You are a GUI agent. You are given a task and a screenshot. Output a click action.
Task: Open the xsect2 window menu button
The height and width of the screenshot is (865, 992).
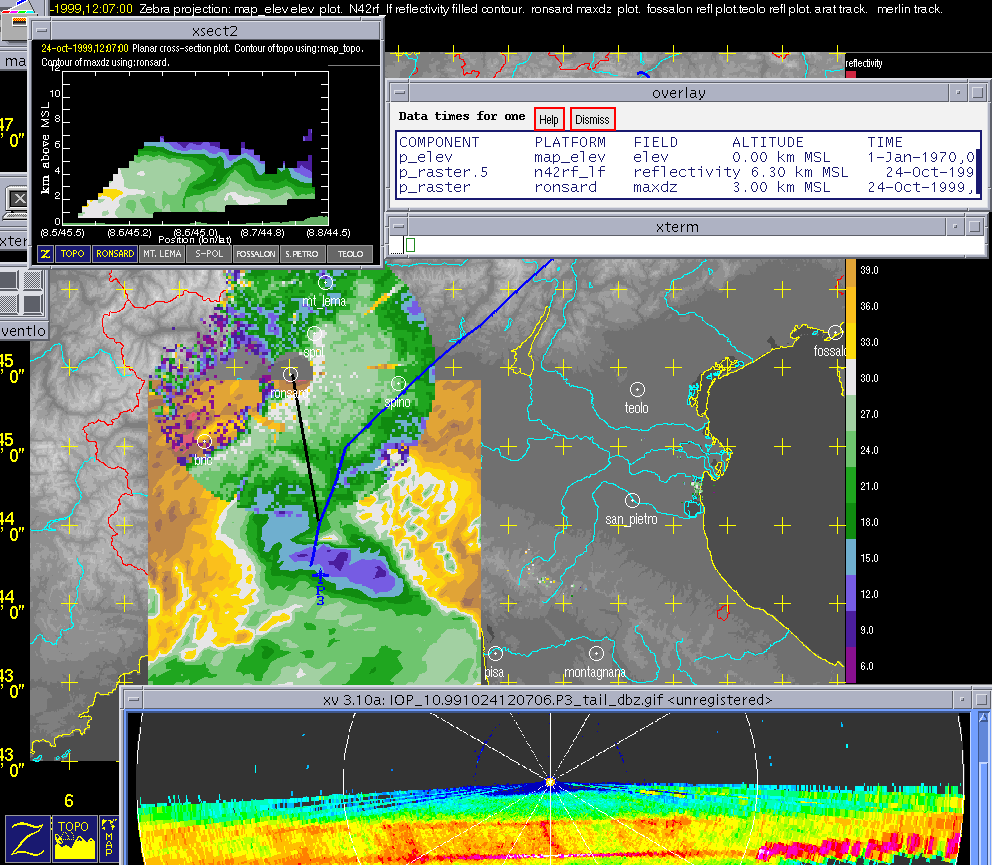tap(40, 30)
